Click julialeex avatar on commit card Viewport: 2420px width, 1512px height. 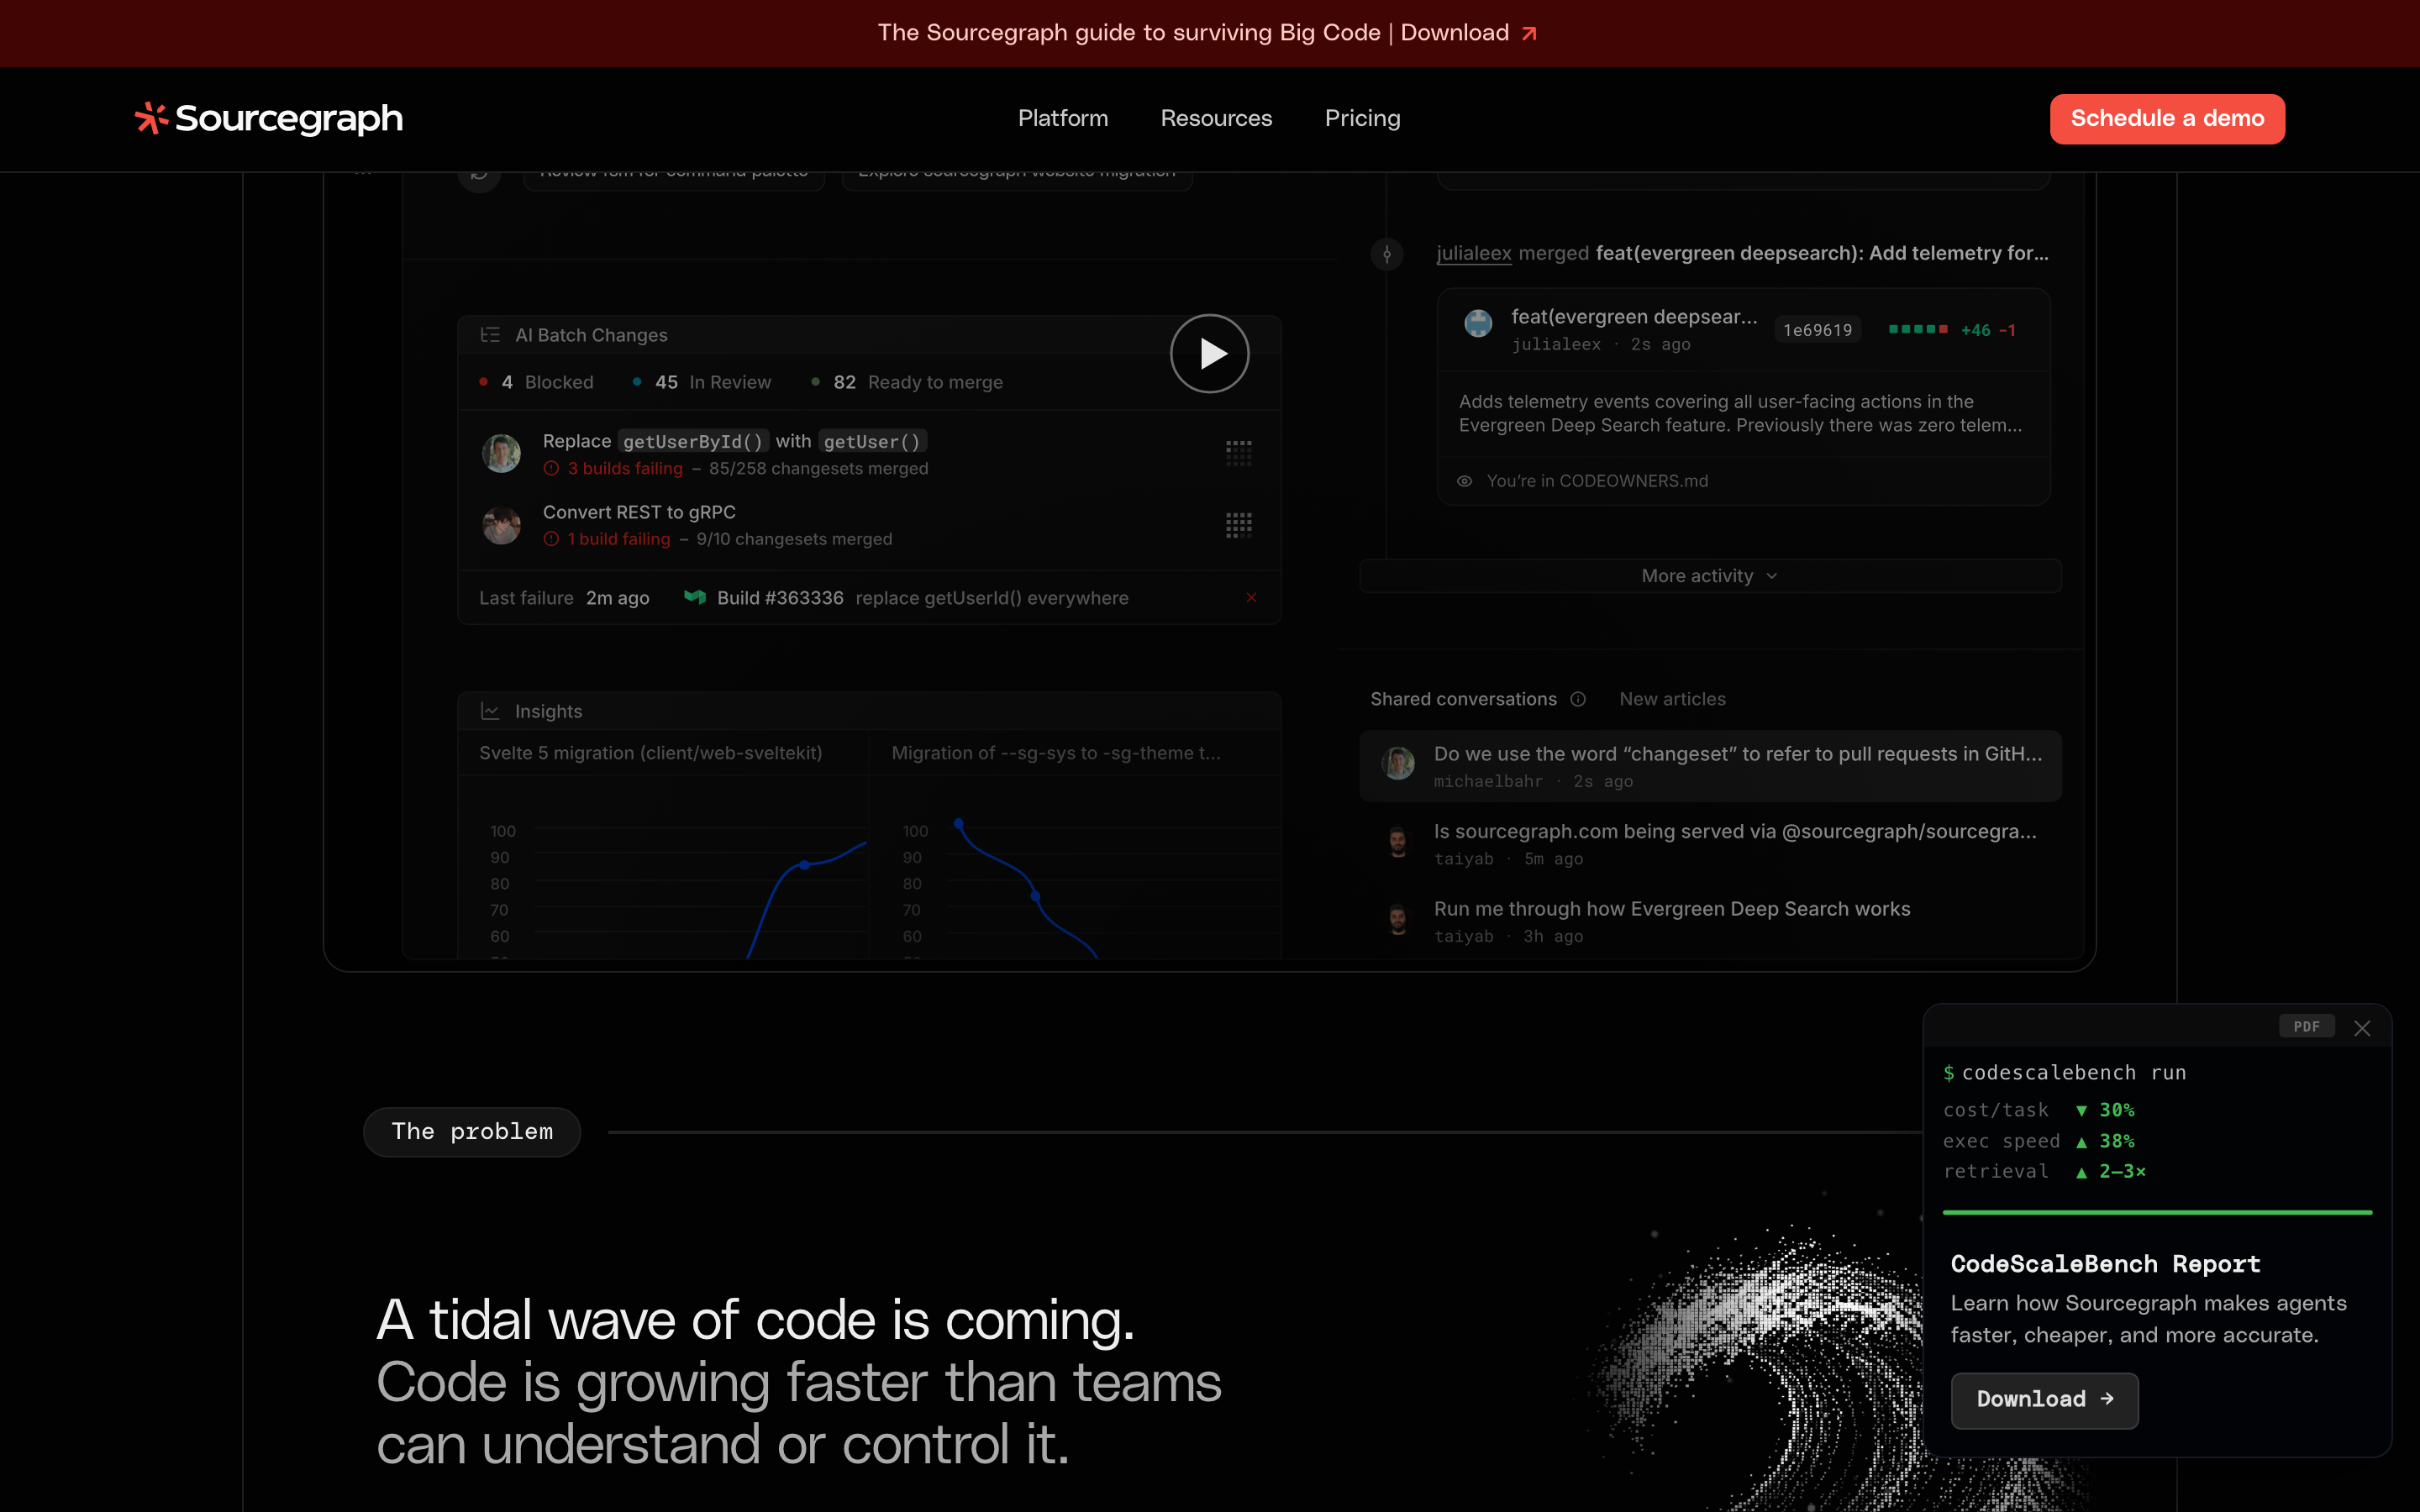[1478, 323]
